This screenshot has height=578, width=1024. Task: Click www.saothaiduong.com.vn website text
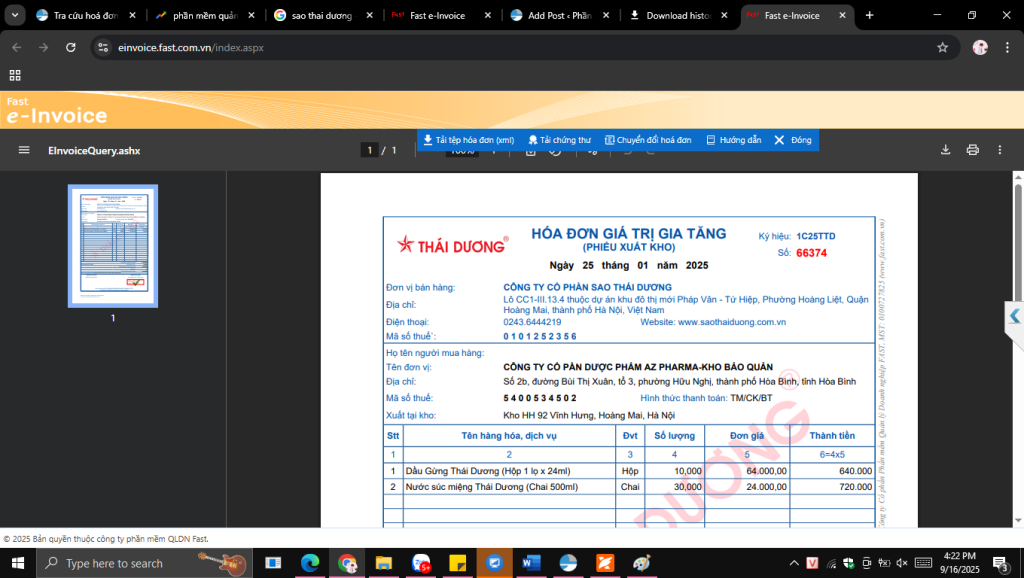[731, 322]
